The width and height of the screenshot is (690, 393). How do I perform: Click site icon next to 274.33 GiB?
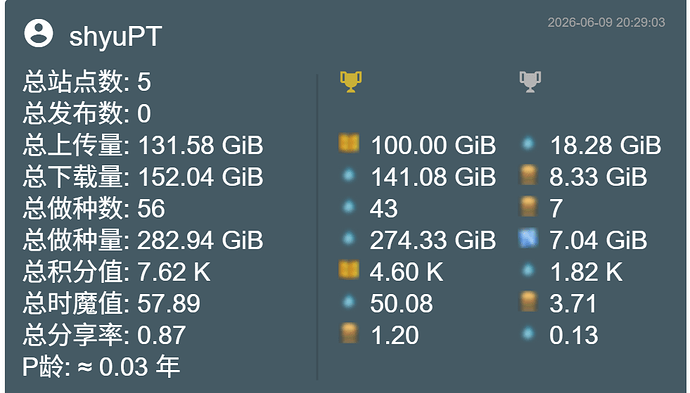tap(349, 238)
